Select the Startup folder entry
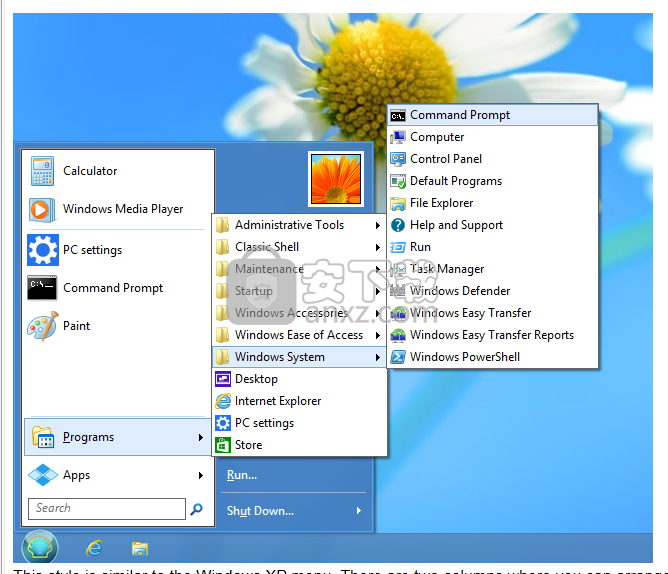This screenshot has height=574, width=668. 299,291
